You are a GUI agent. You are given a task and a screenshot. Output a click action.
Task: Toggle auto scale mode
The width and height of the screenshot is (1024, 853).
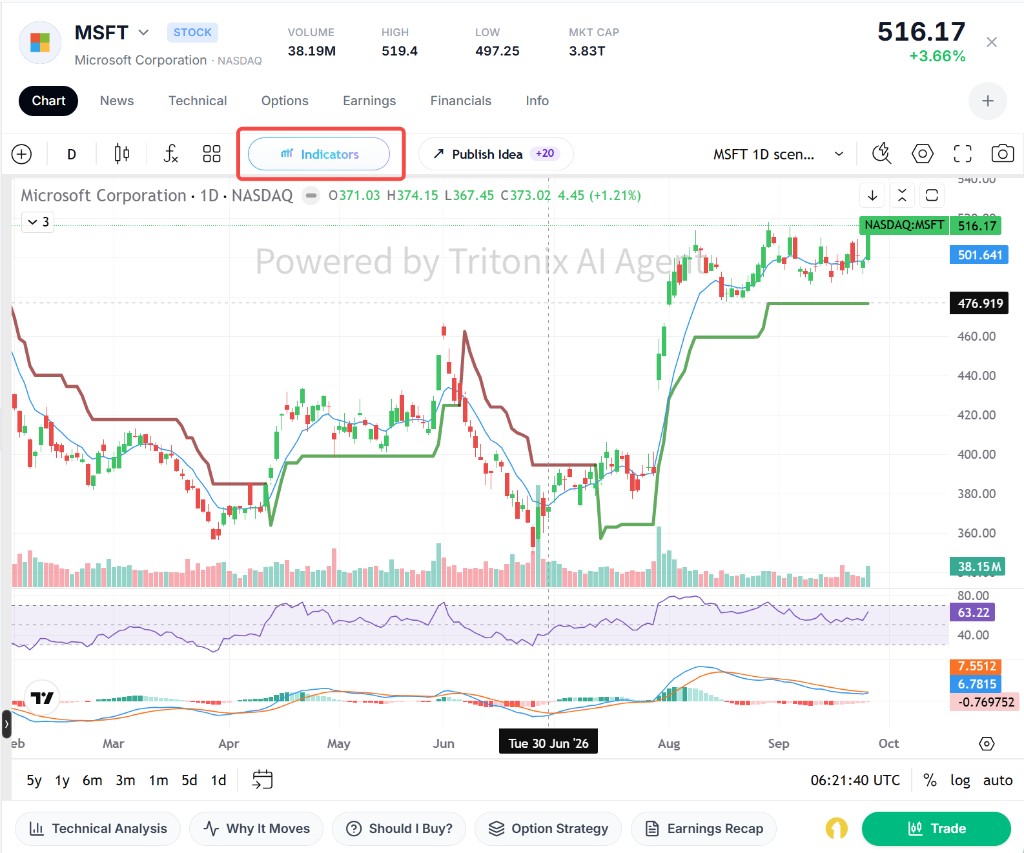tap(997, 780)
